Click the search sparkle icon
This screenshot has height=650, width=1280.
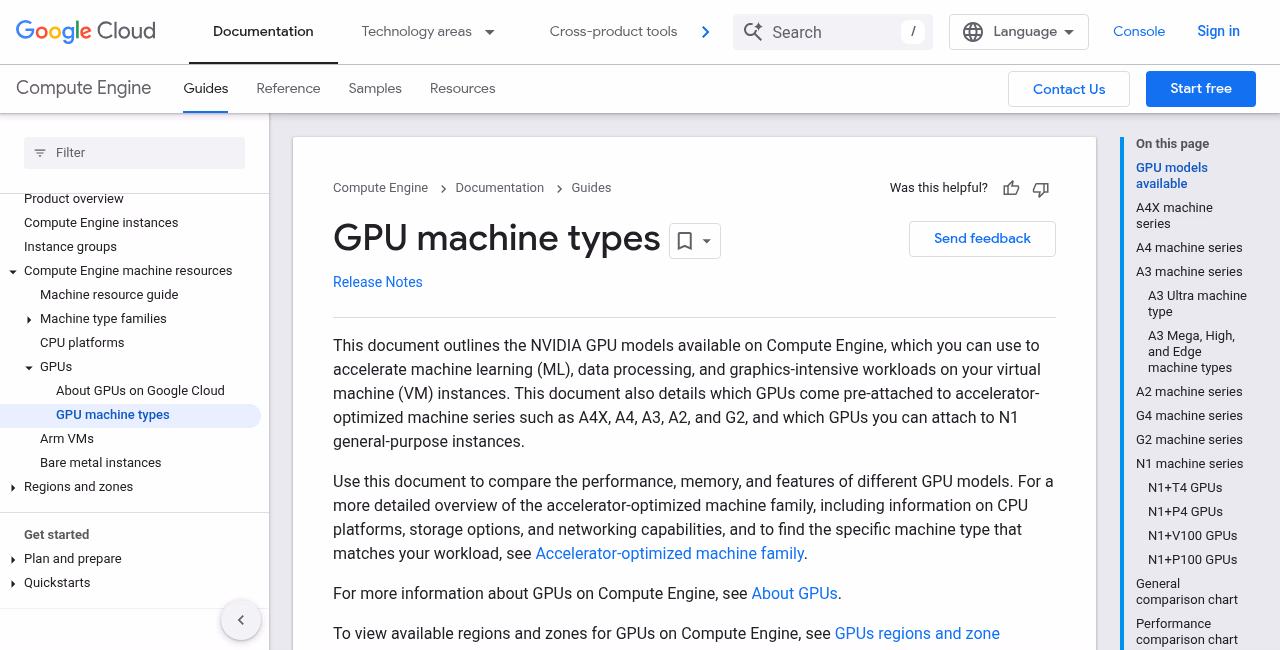pos(752,32)
